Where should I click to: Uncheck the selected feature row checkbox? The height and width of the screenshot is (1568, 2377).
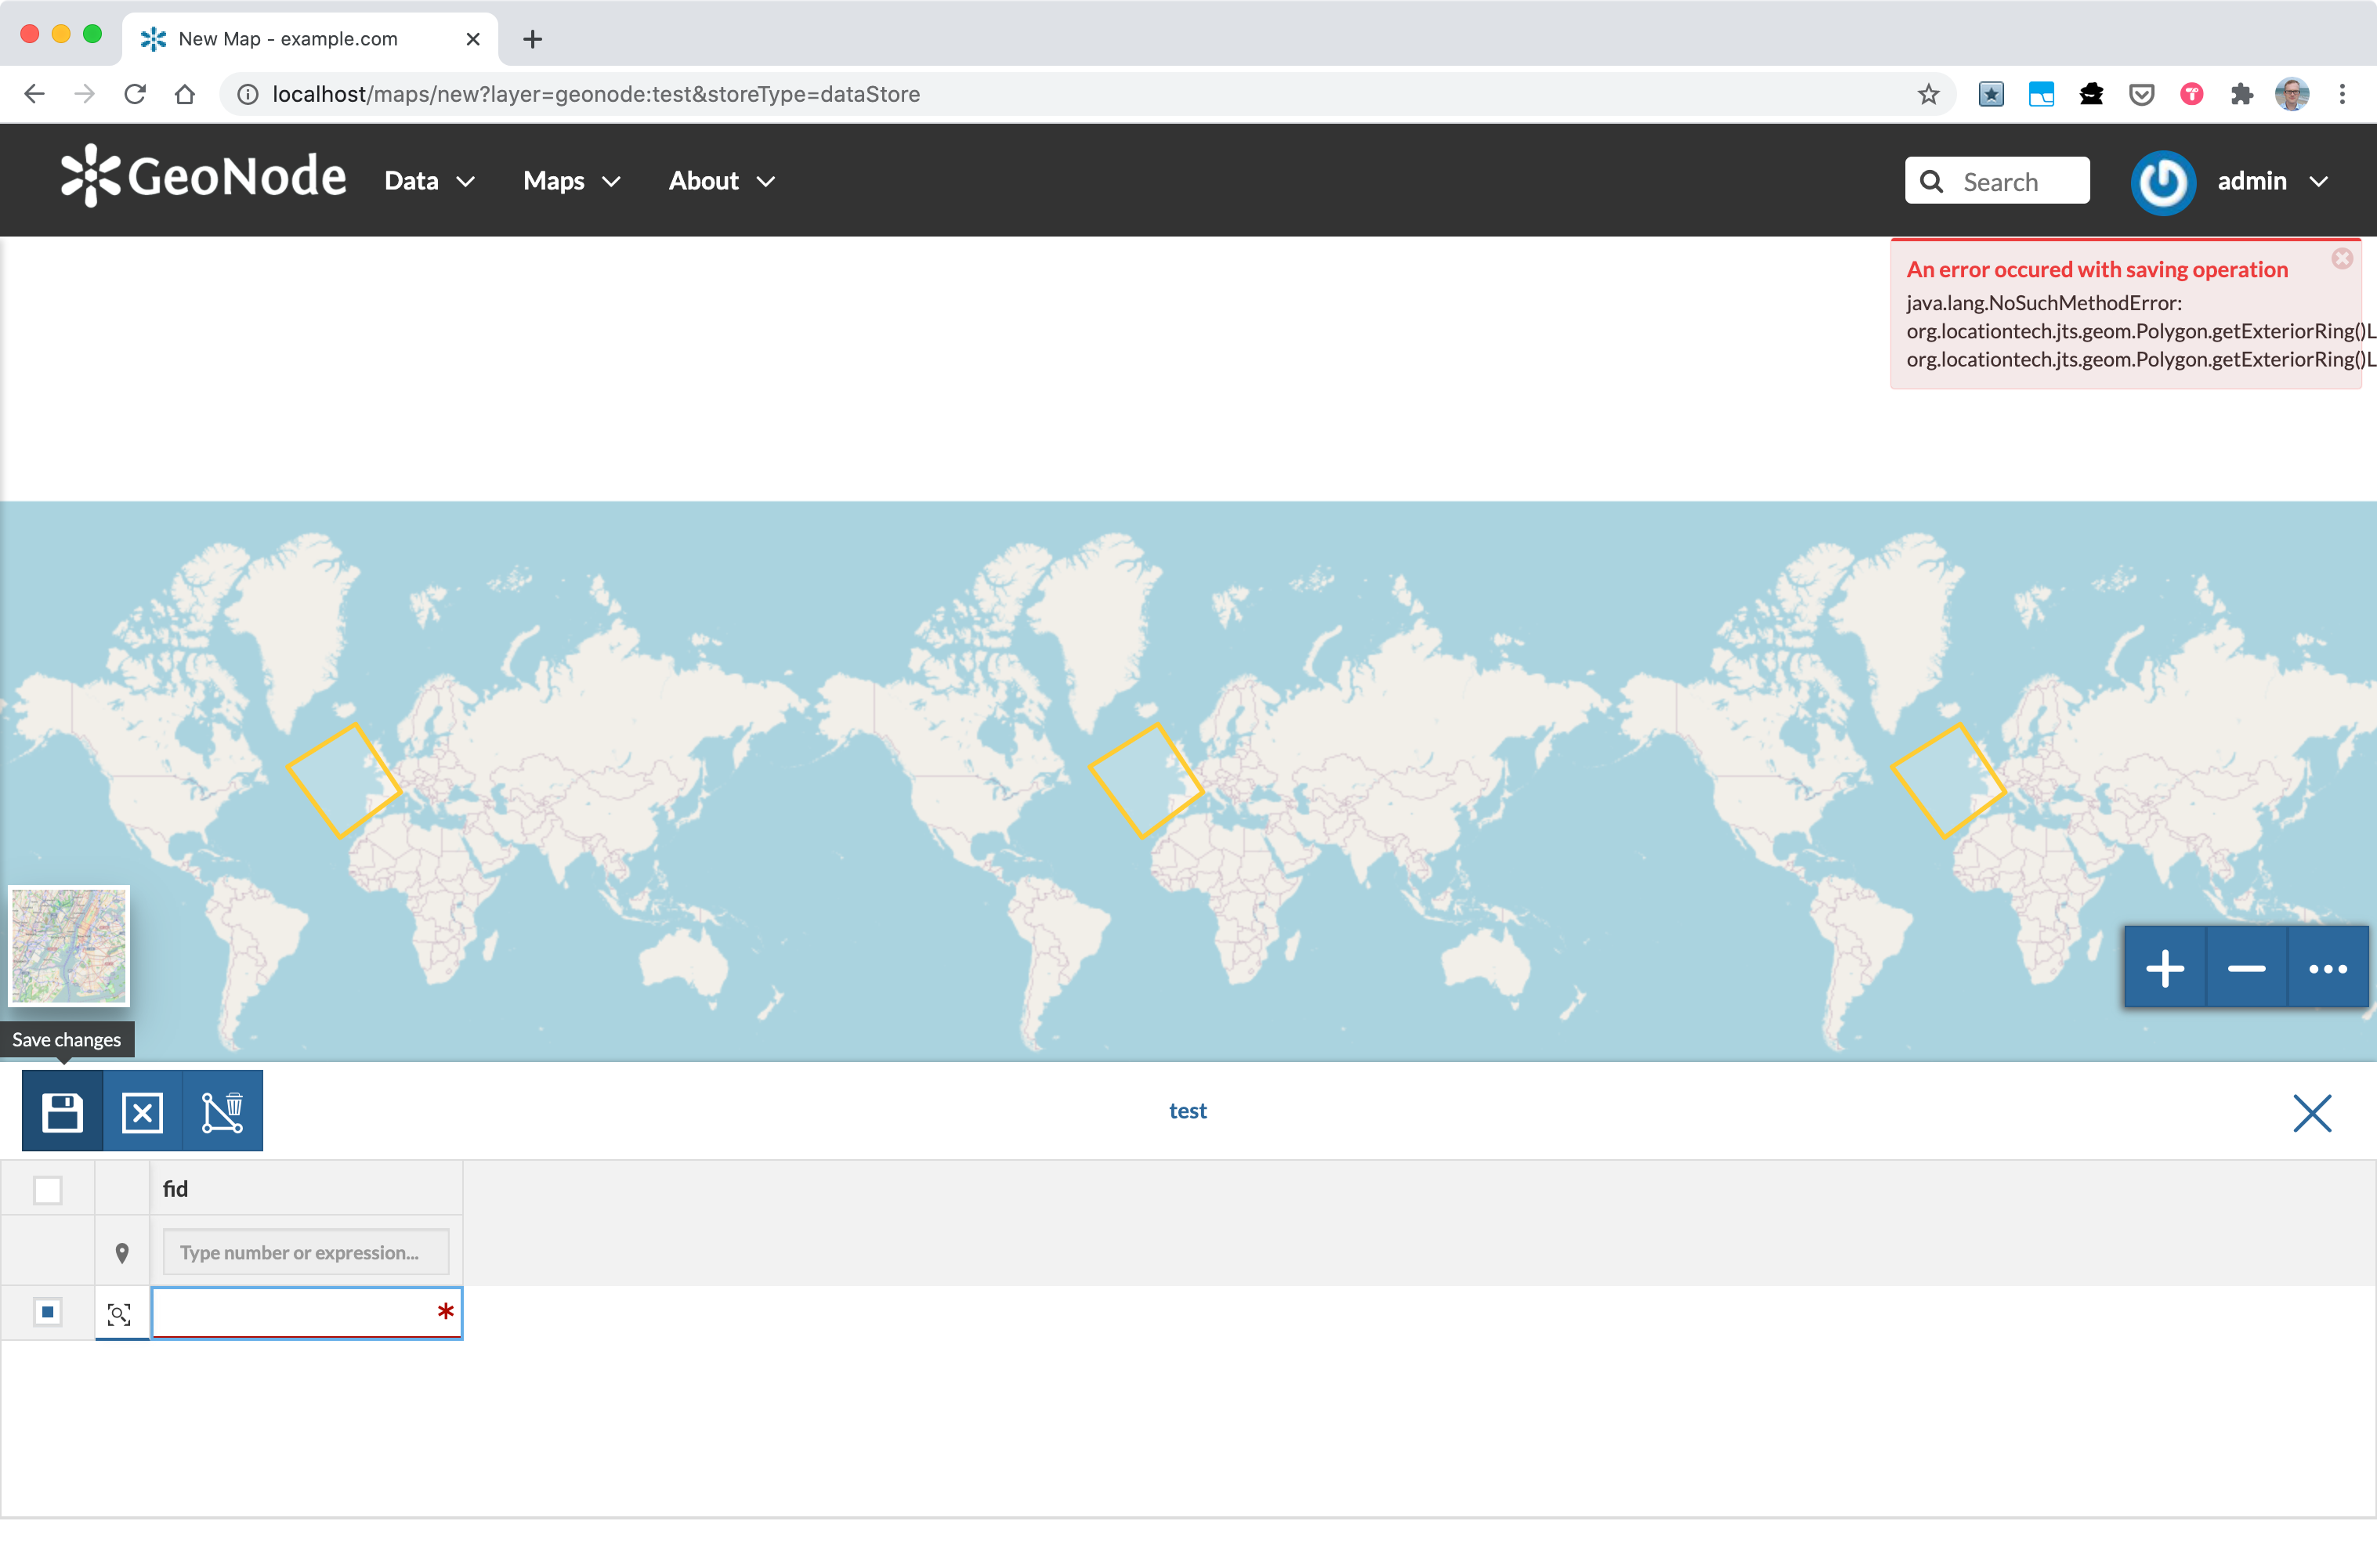[x=47, y=1311]
